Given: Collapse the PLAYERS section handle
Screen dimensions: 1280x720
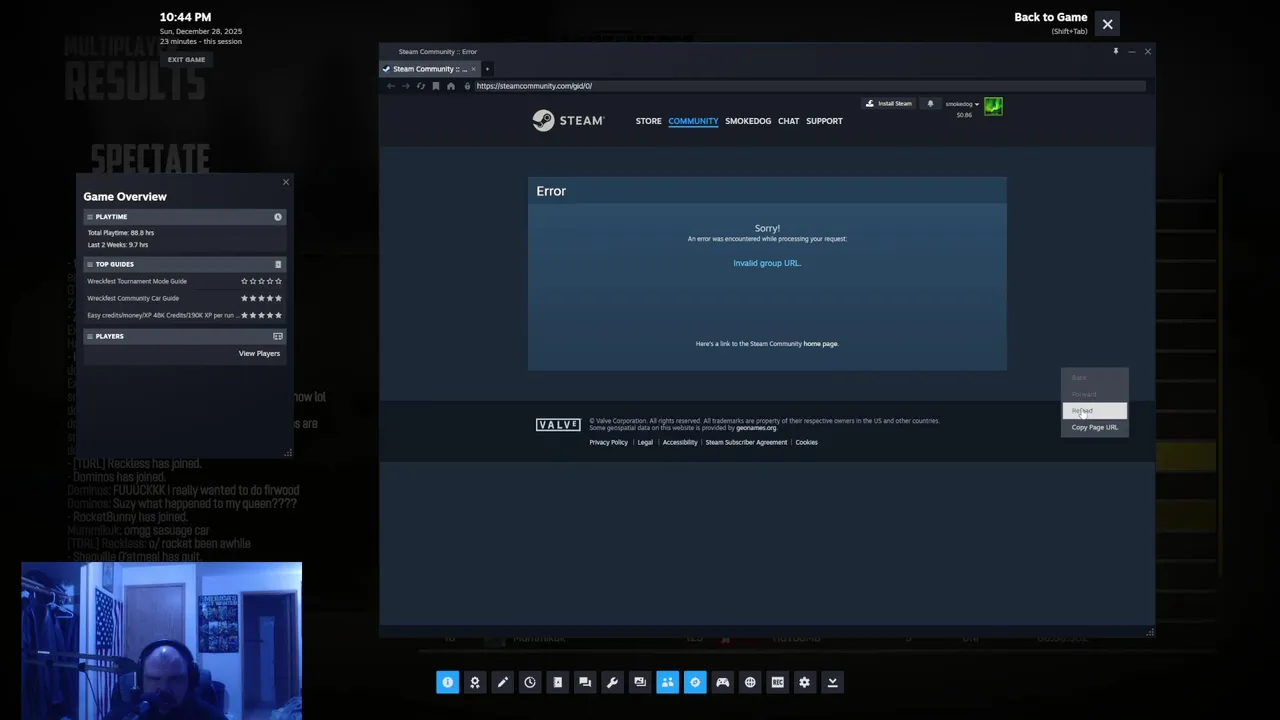Looking at the screenshot, I should tap(90, 336).
